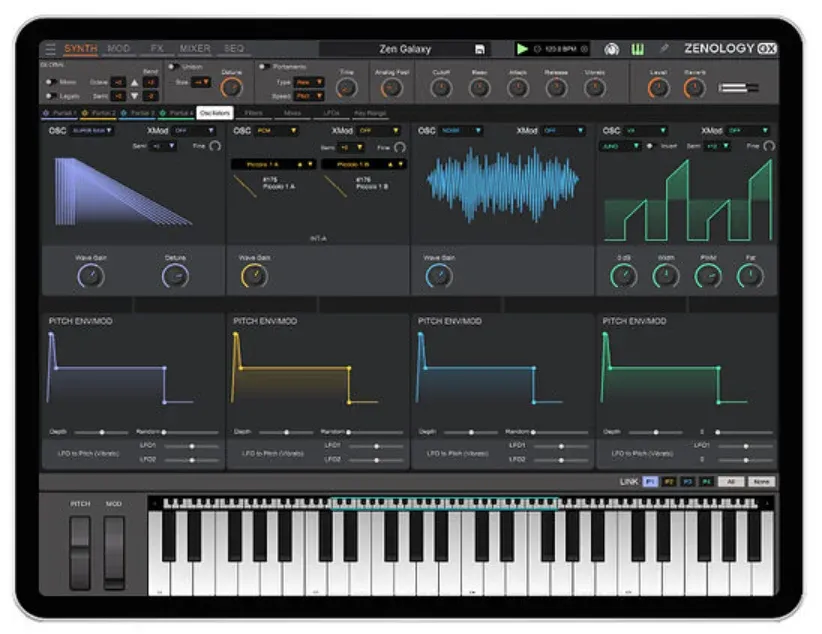The height and width of the screenshot is (634, 822).
Task: Click the pencil edit icon
Action: [664, 48]
